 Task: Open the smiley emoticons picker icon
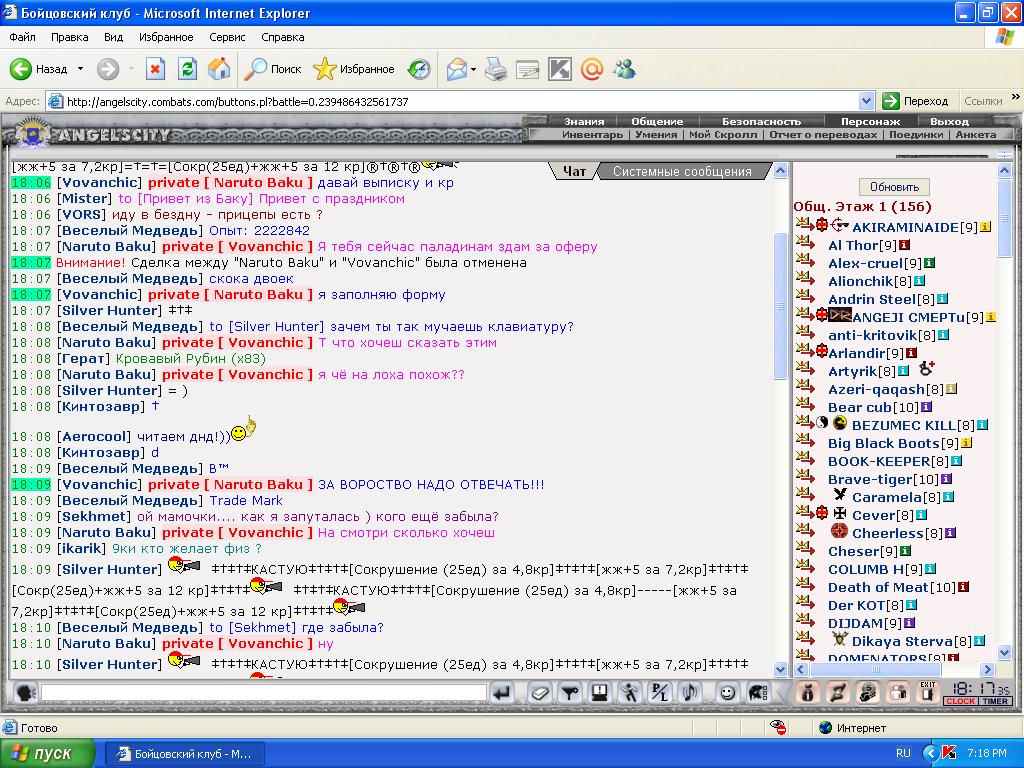coord(727,692)
